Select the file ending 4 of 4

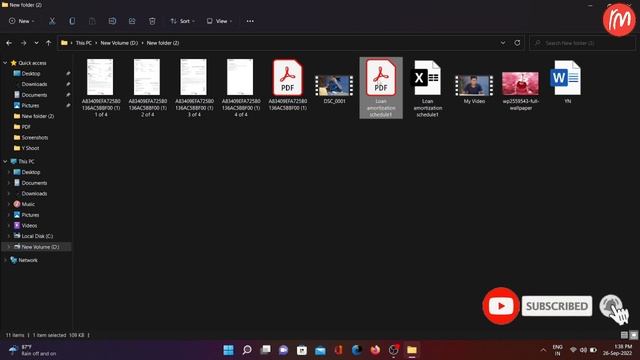pyautogui.click(x=240, y=88)
